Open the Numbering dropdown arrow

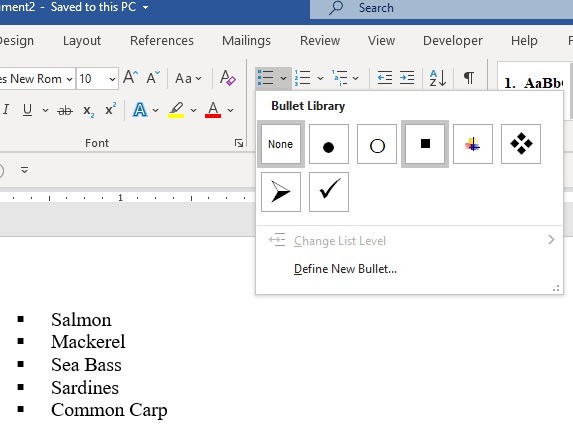coord(320,78)
